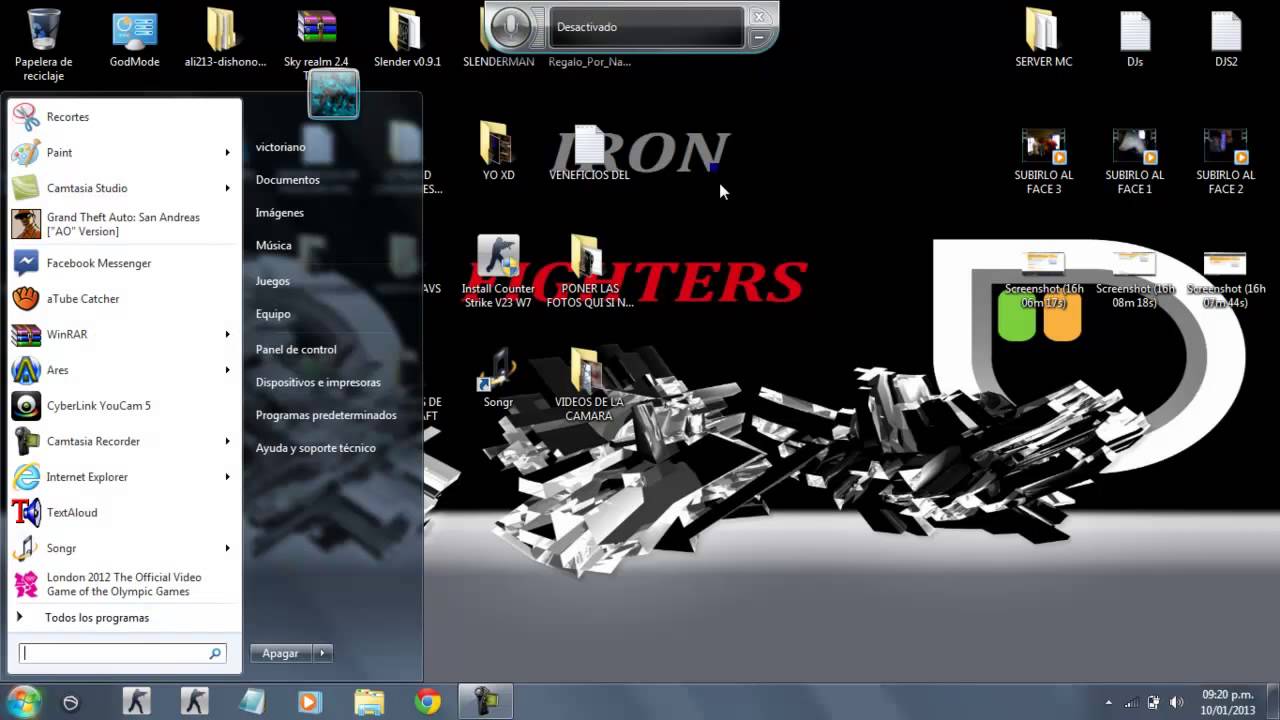Viewport: 1280px width, 720px height.
Task: Open Recortes from the Start menu
Action: pos(124,117)
